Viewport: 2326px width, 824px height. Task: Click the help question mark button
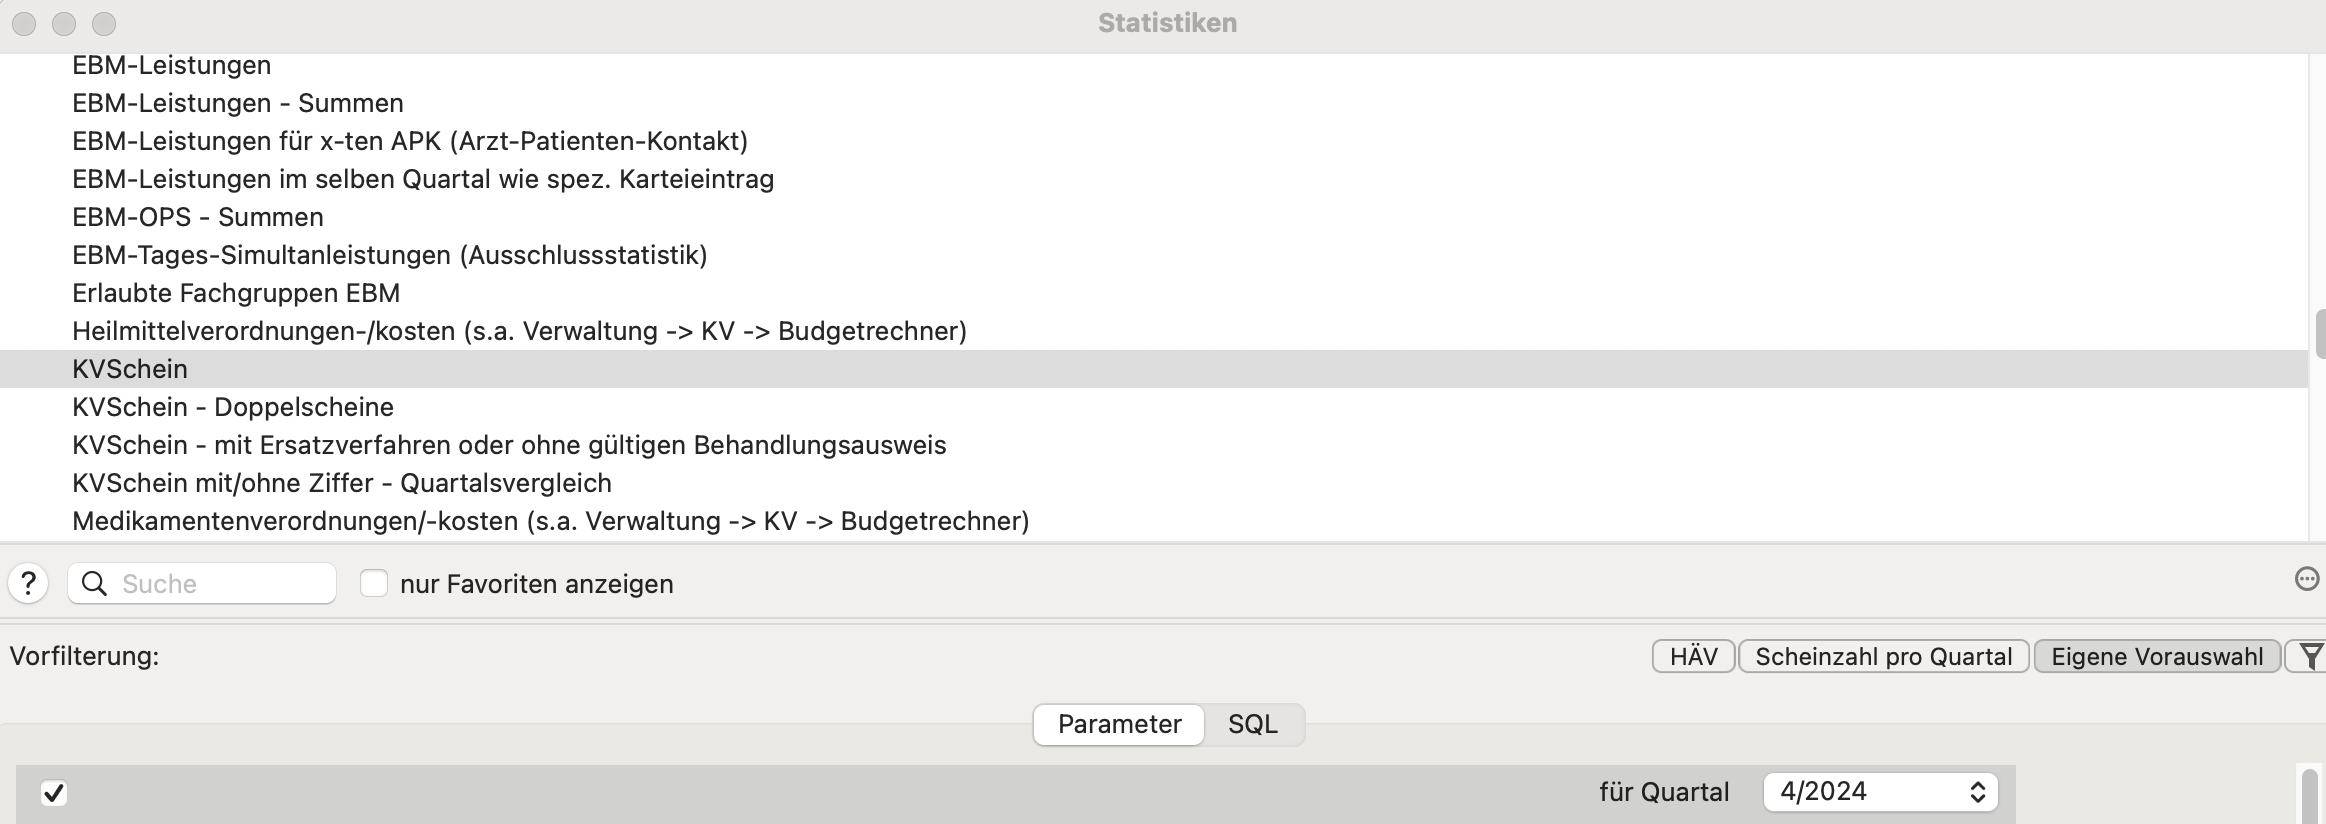[x=28, y=583]
